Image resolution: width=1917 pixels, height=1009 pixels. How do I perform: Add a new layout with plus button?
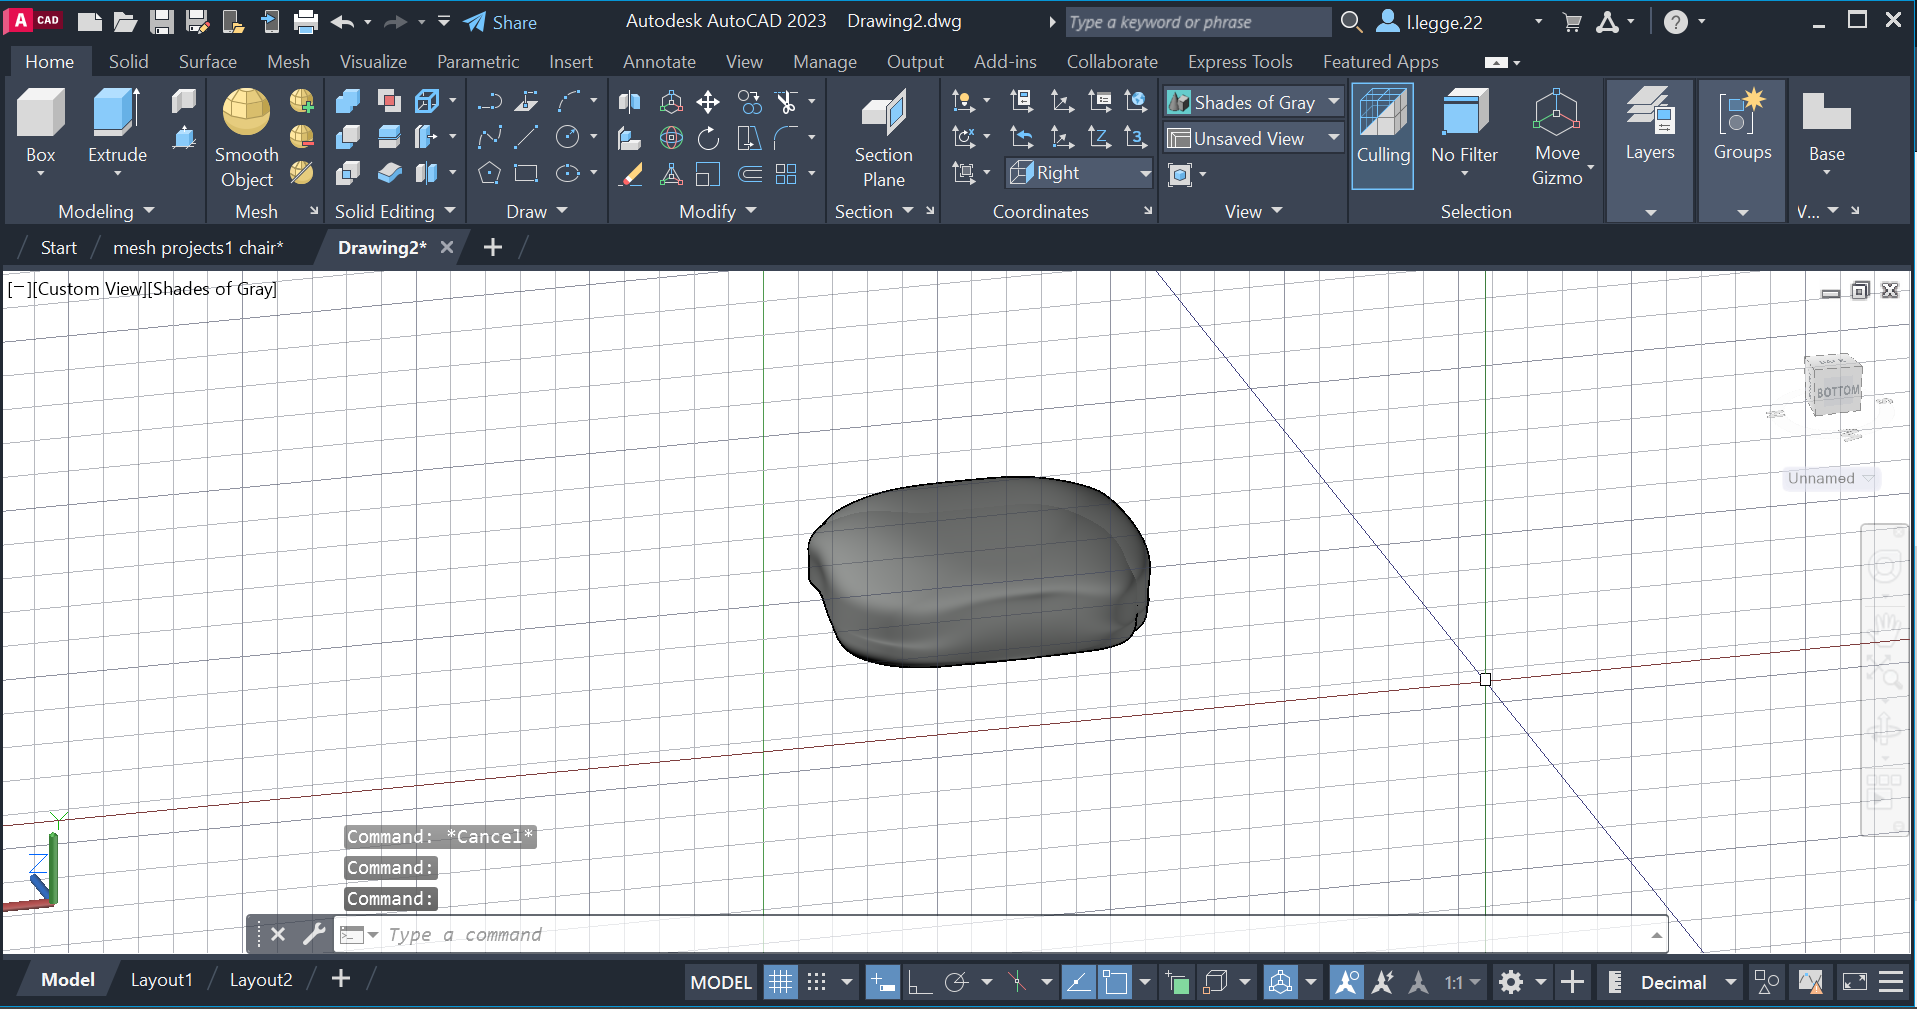click(341, 978)
